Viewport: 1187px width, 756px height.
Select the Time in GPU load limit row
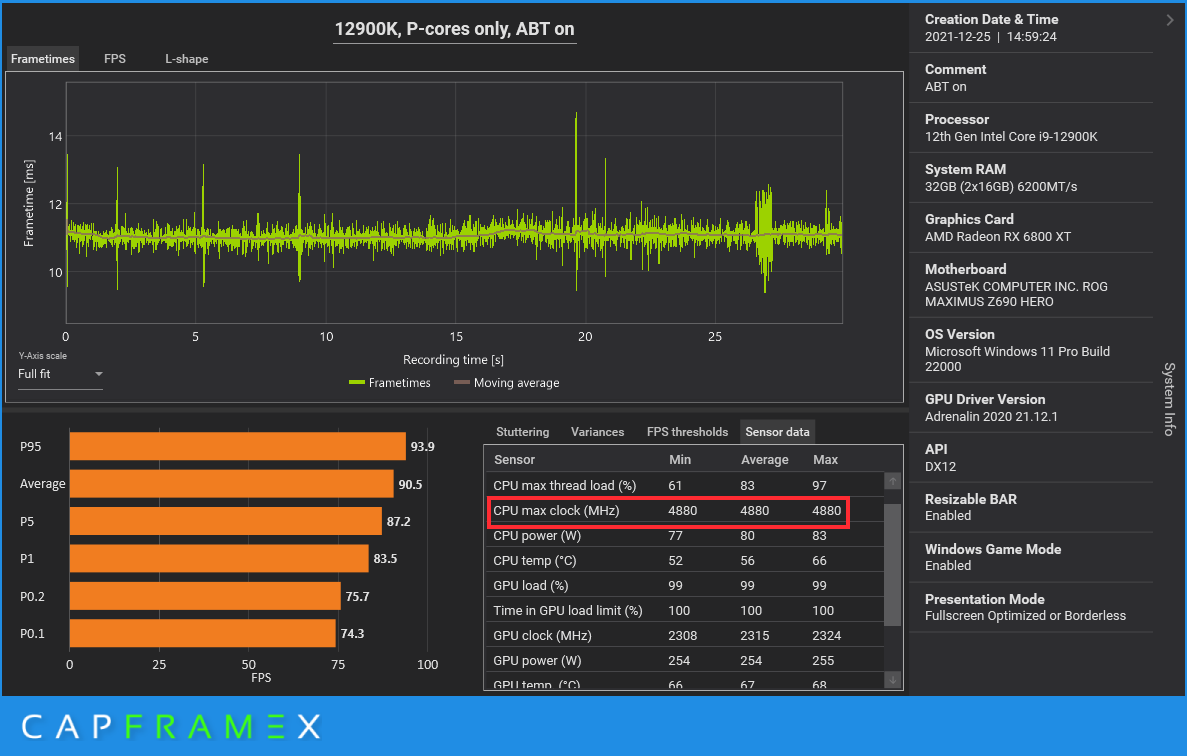click(x=684, y=610)
